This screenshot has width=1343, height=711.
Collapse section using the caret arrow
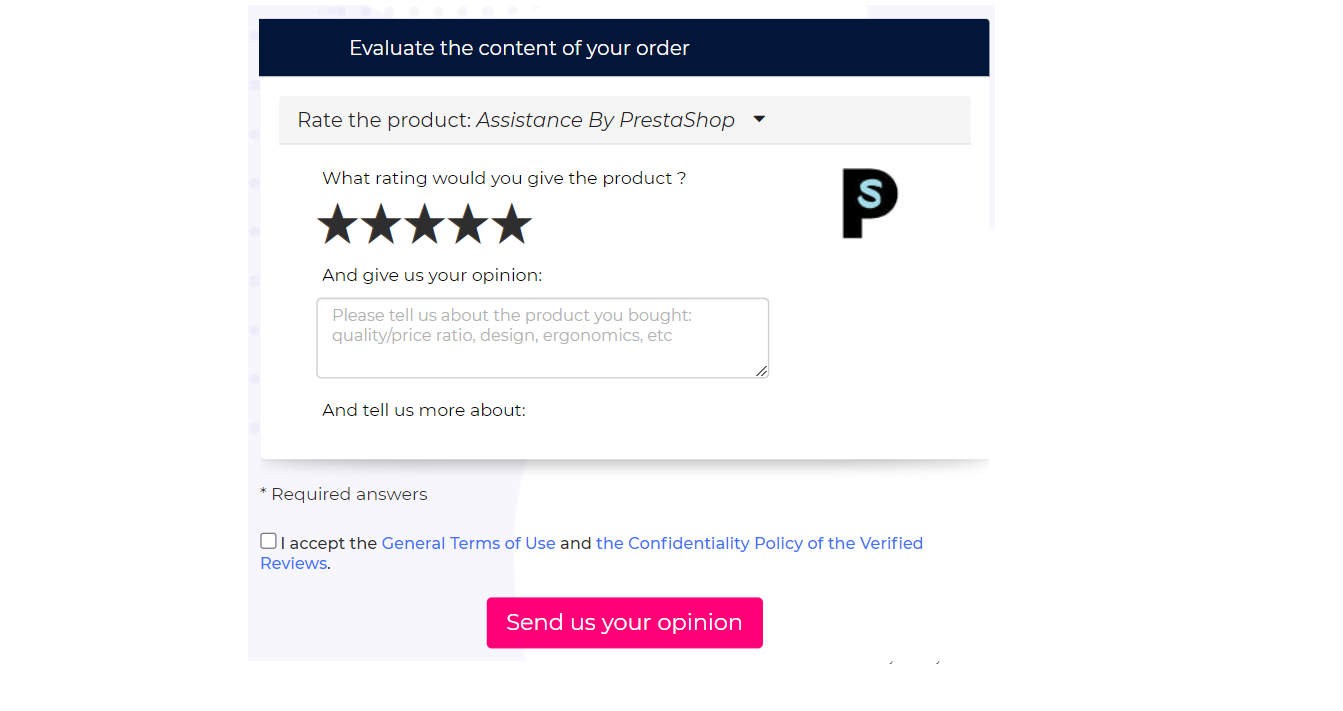point(759,119)
